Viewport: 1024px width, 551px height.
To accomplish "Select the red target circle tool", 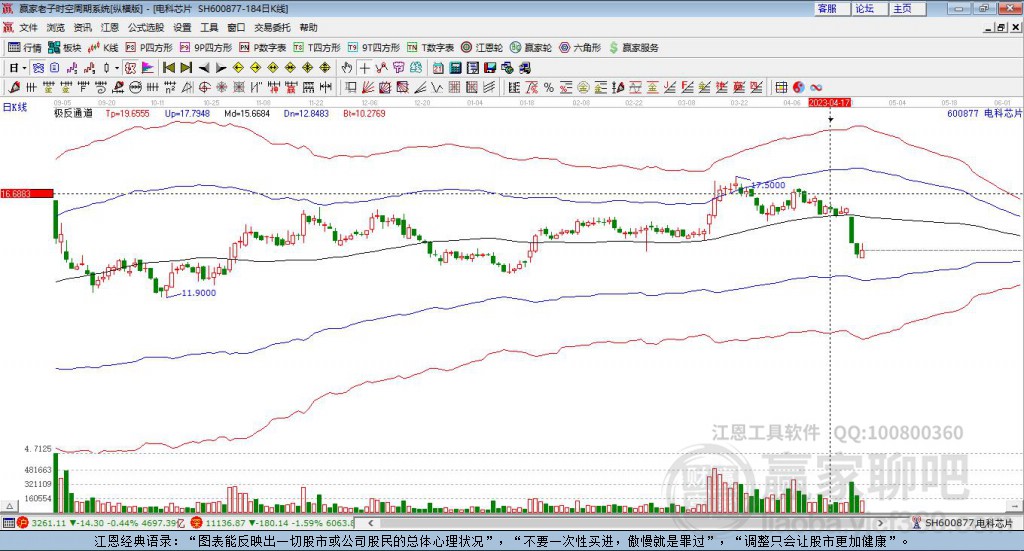I will (x=204, y=87).
